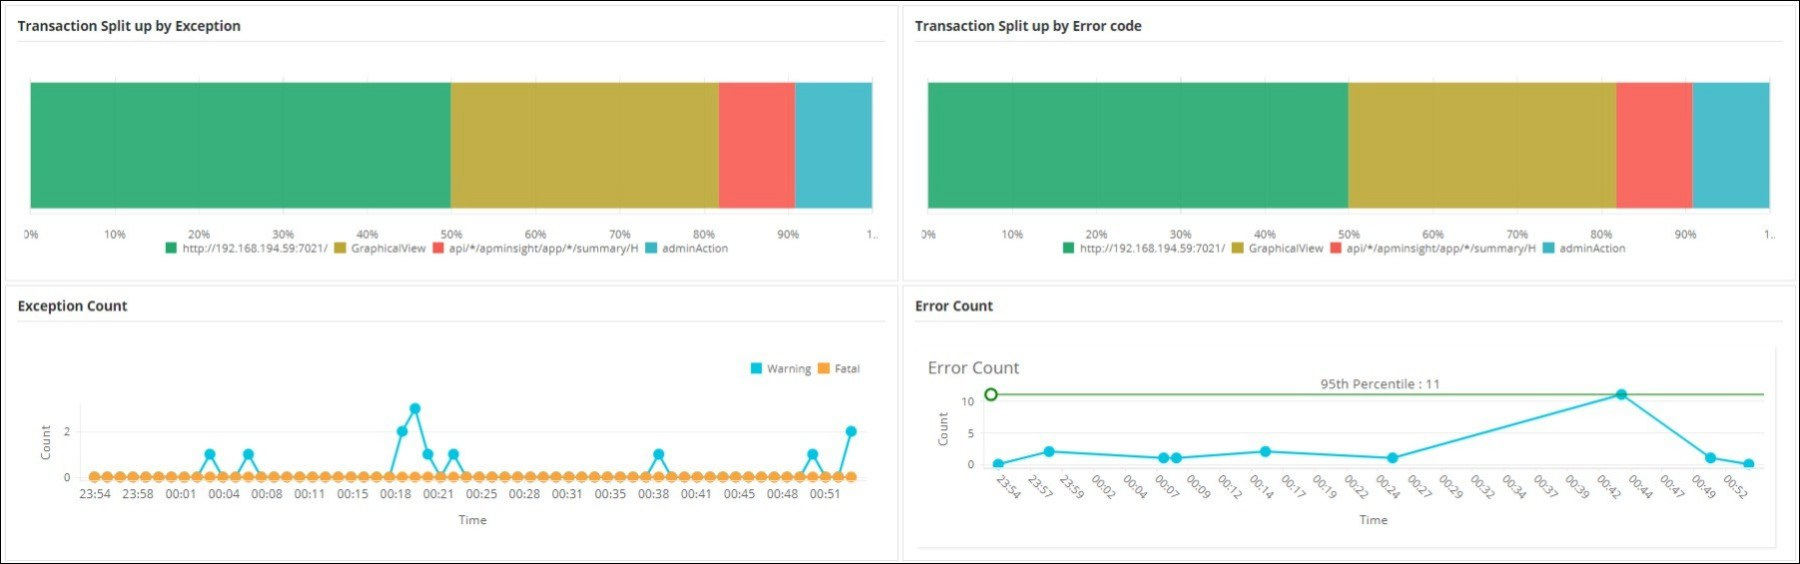Viewport: 1800px width, 564px height.
Task: Click 'Transaction Split up by Error code' title
Action: [1028, 26]
